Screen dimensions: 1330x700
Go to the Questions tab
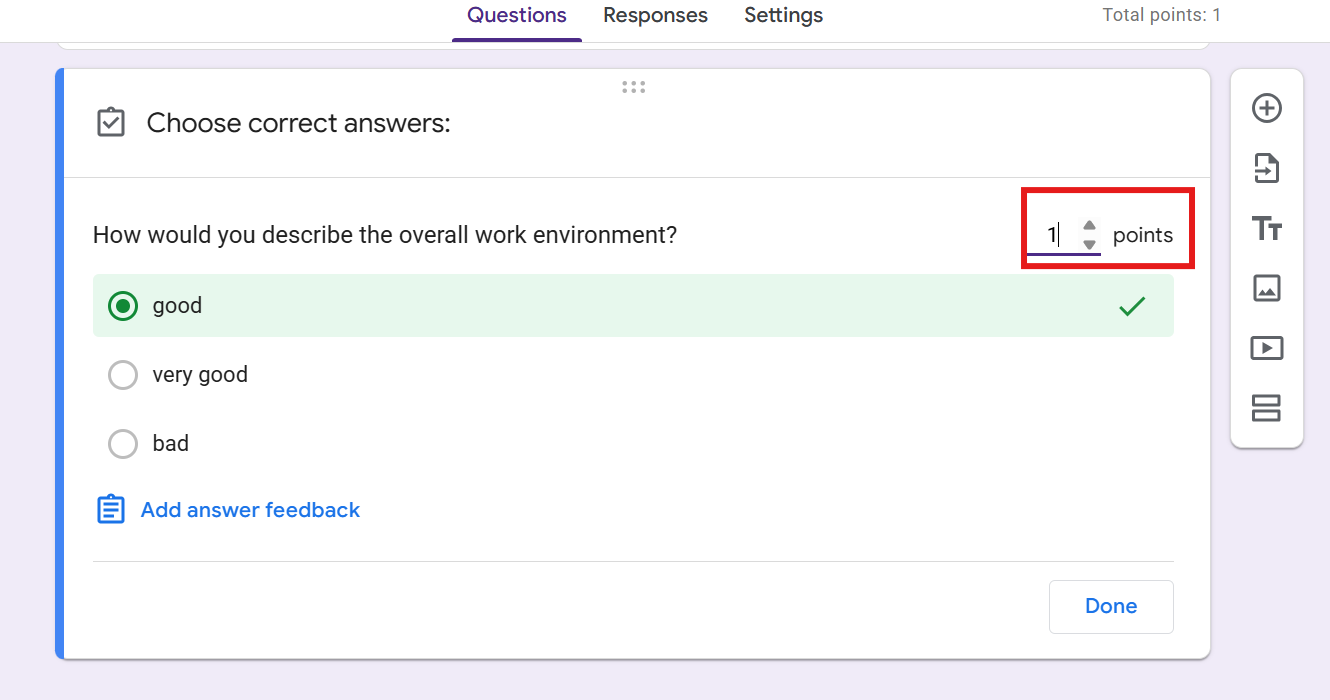coord(517,16)
